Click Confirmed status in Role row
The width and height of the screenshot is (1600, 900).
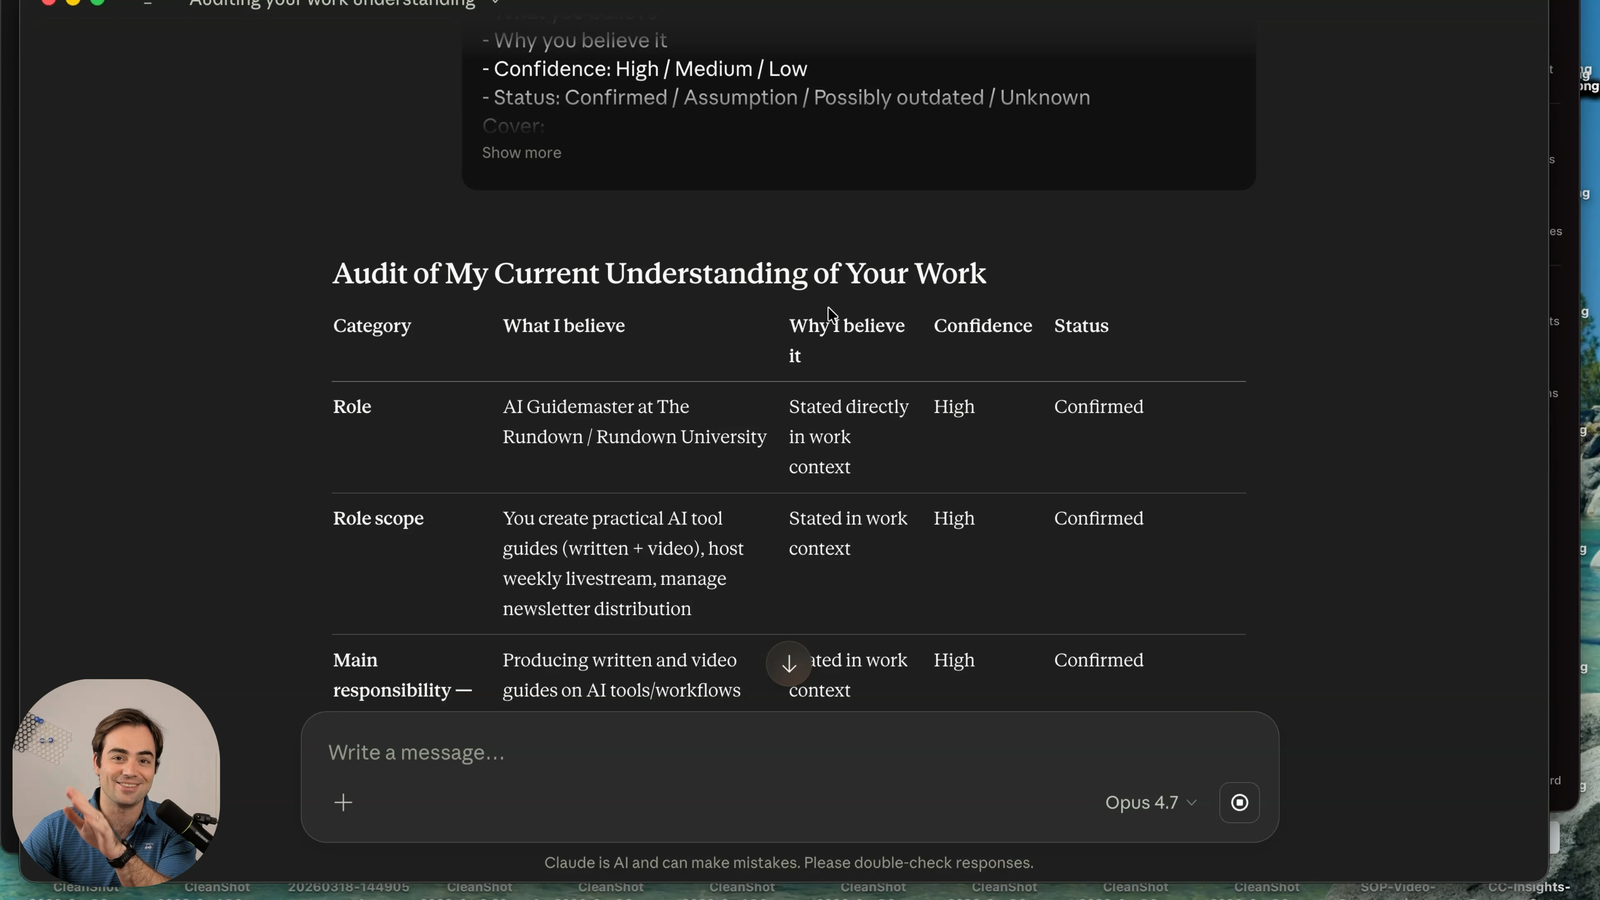(1098, 406)
